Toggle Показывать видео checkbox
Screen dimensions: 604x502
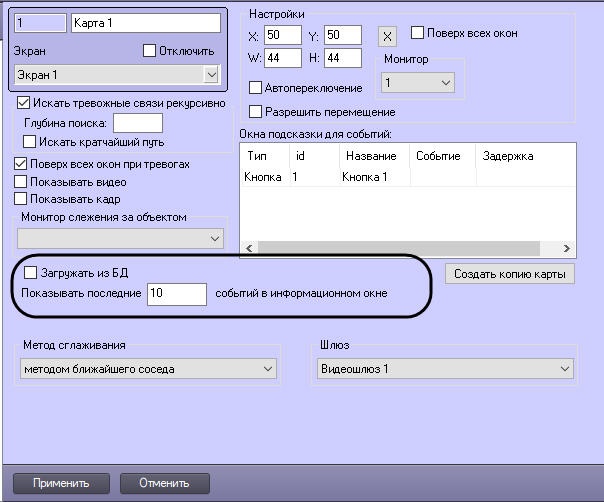pos(21,182)
